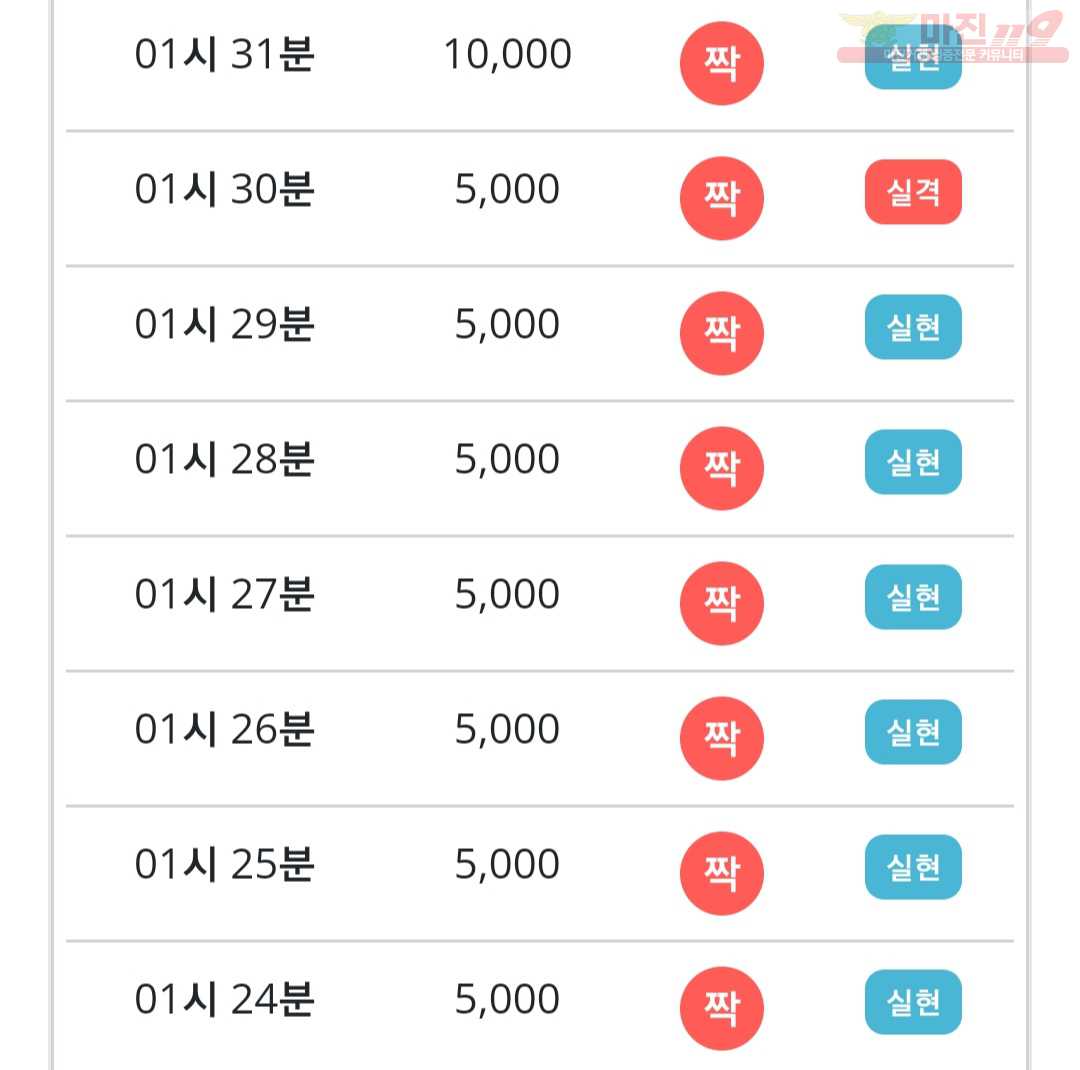This screenshot has height=1070, width=1080.
Task: Click the 01시 24분 time label
Action: [225, 1000]
